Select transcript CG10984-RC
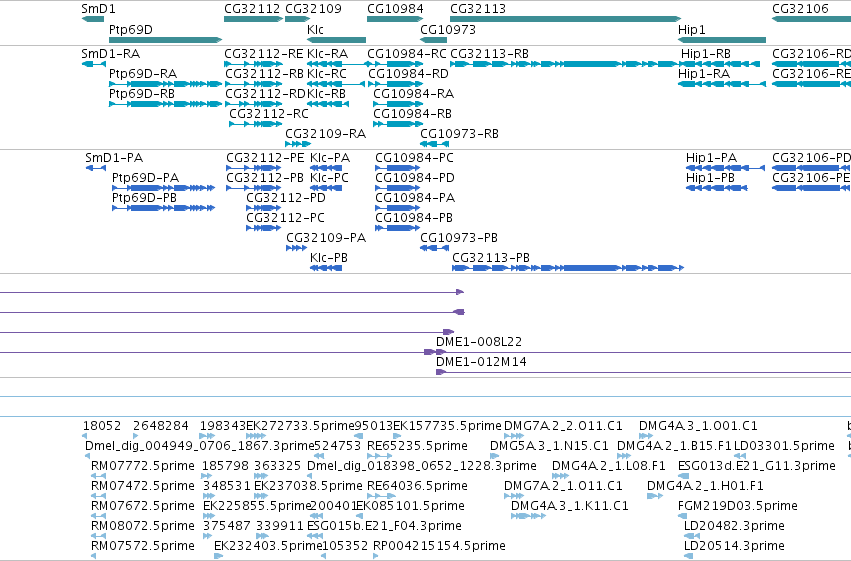Image resolution: width=851 pixels, height=561 pixels. (x=395, y=64)
